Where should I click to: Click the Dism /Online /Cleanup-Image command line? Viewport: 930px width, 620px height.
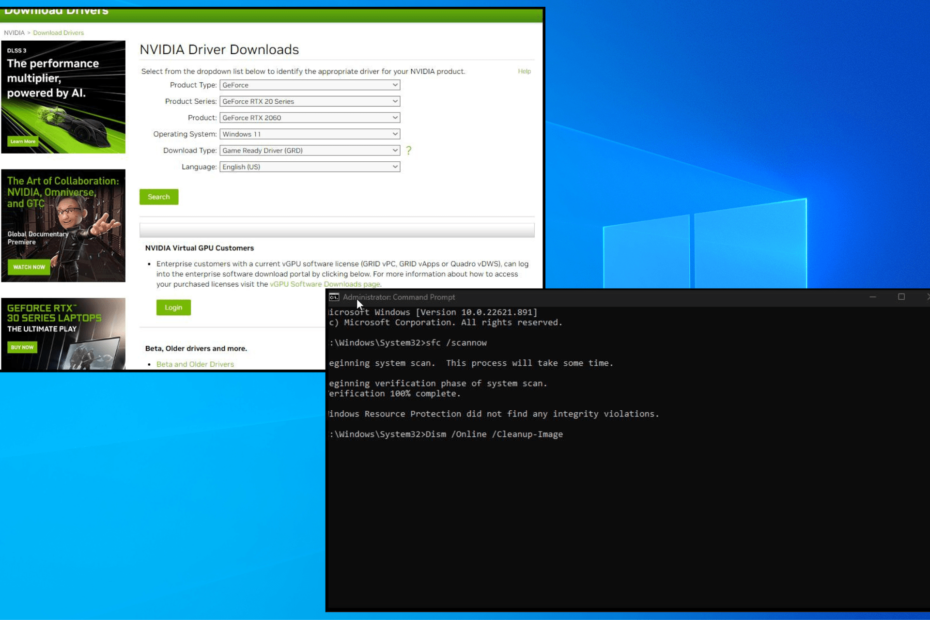pos(446,434)
